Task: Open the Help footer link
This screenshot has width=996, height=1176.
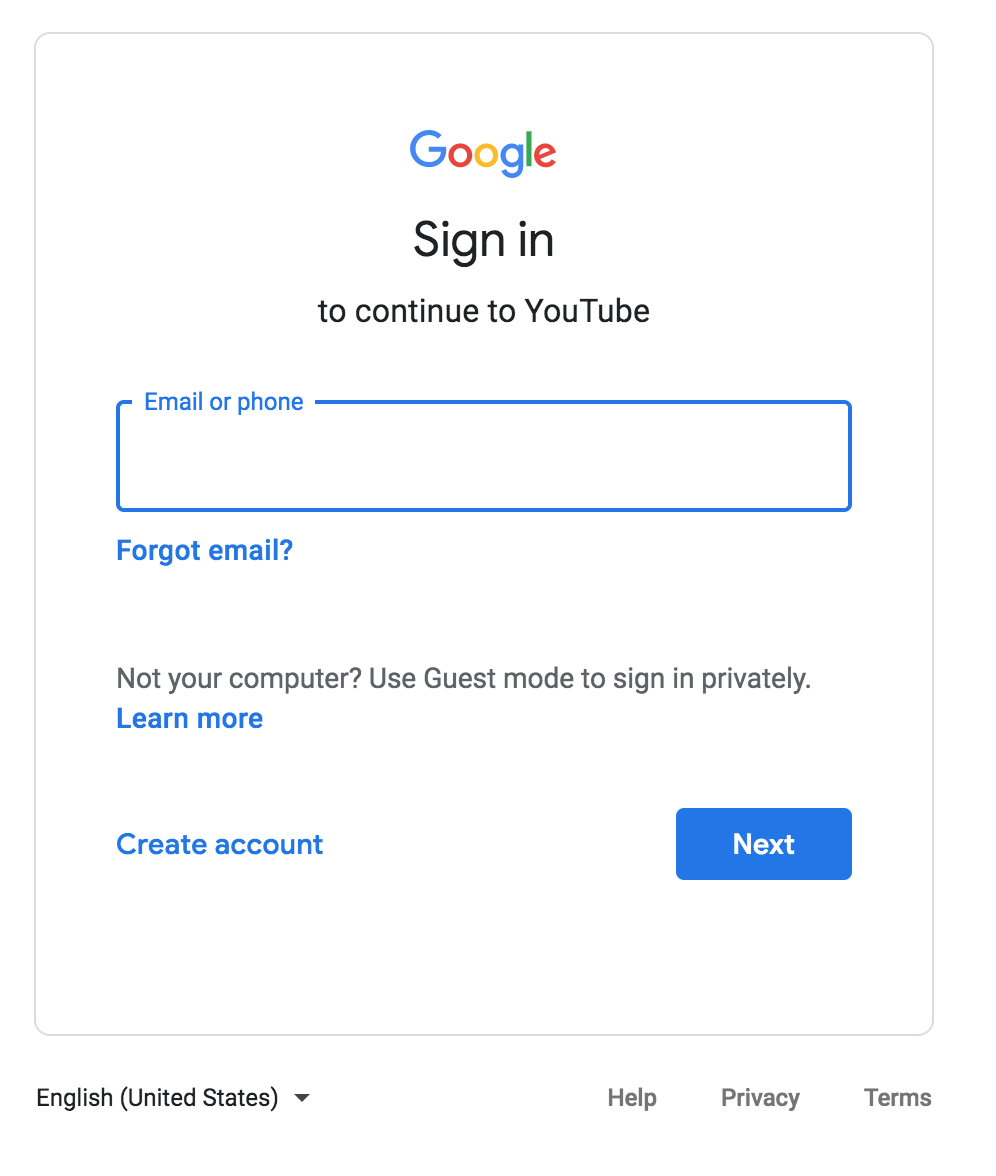Action: click(x=632, y=1098)
